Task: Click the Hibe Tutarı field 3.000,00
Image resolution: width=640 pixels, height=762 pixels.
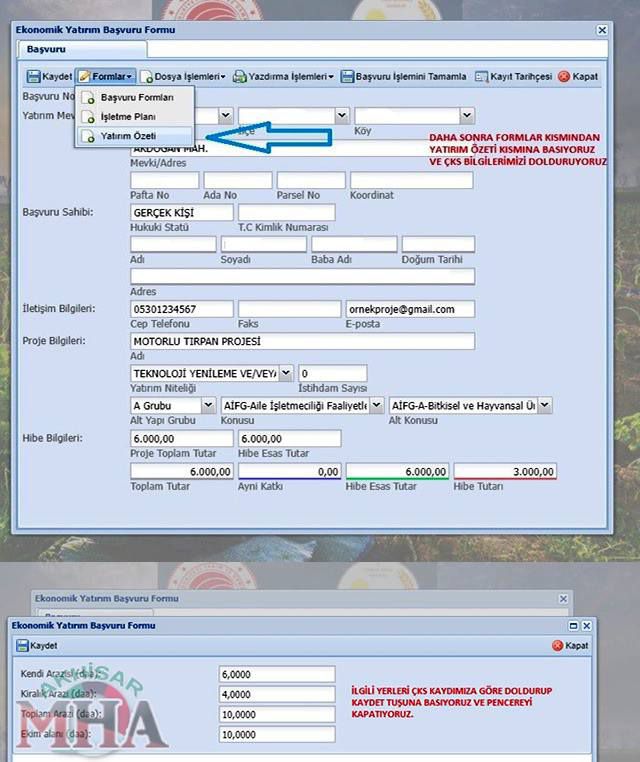Action: coord(505,471)
